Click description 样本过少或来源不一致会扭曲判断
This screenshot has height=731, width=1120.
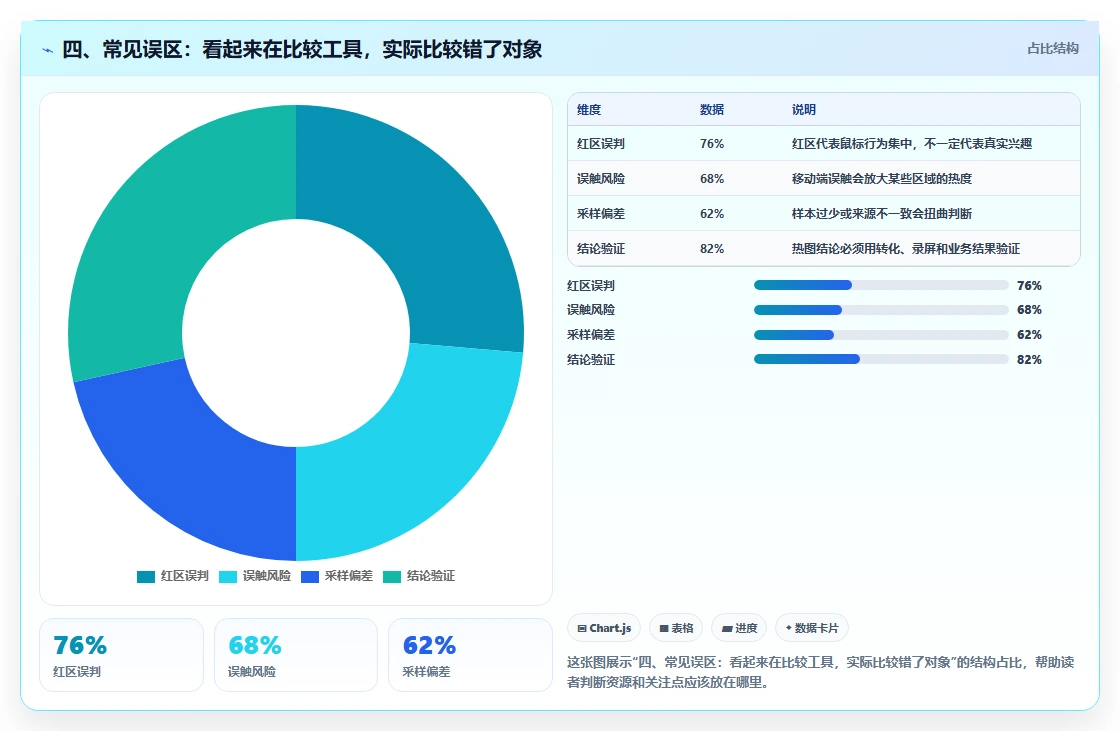882,214
